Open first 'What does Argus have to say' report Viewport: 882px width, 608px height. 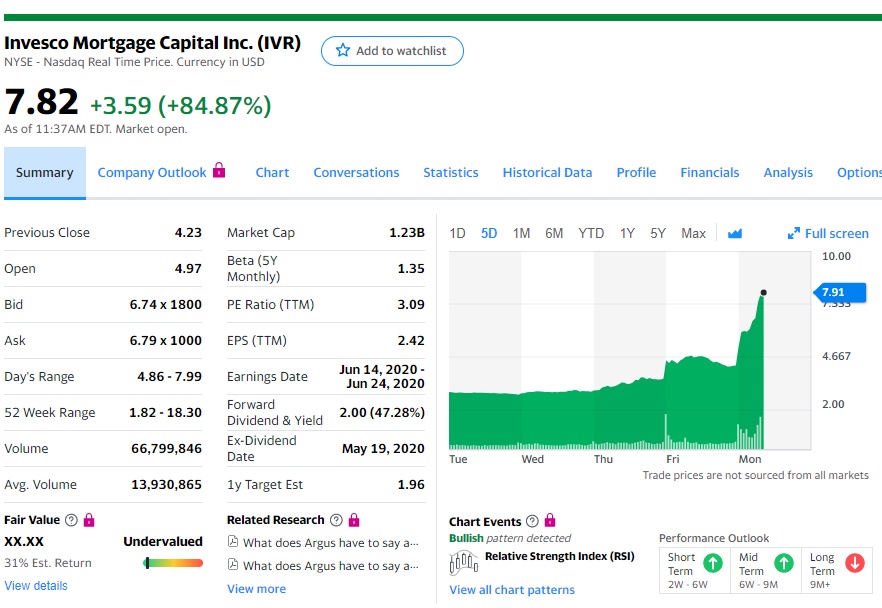pyautogui.click(x=331, y=543)
